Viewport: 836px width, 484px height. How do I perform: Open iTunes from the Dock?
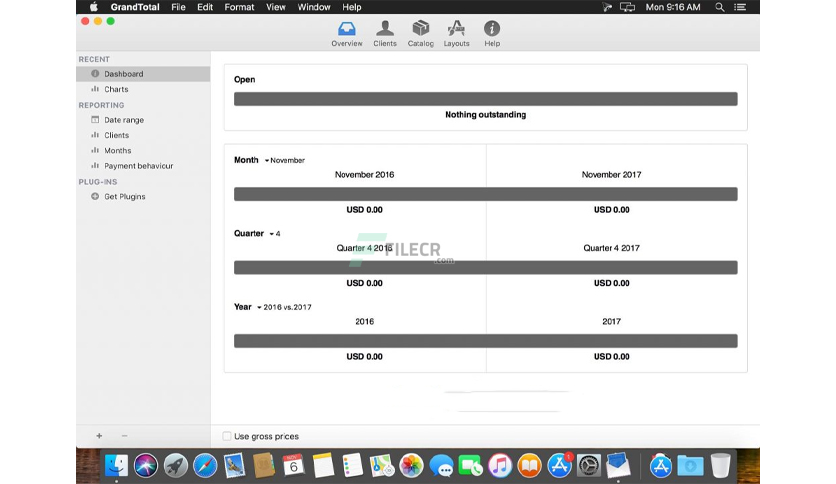pyautogui.click(x=500, y=466)
